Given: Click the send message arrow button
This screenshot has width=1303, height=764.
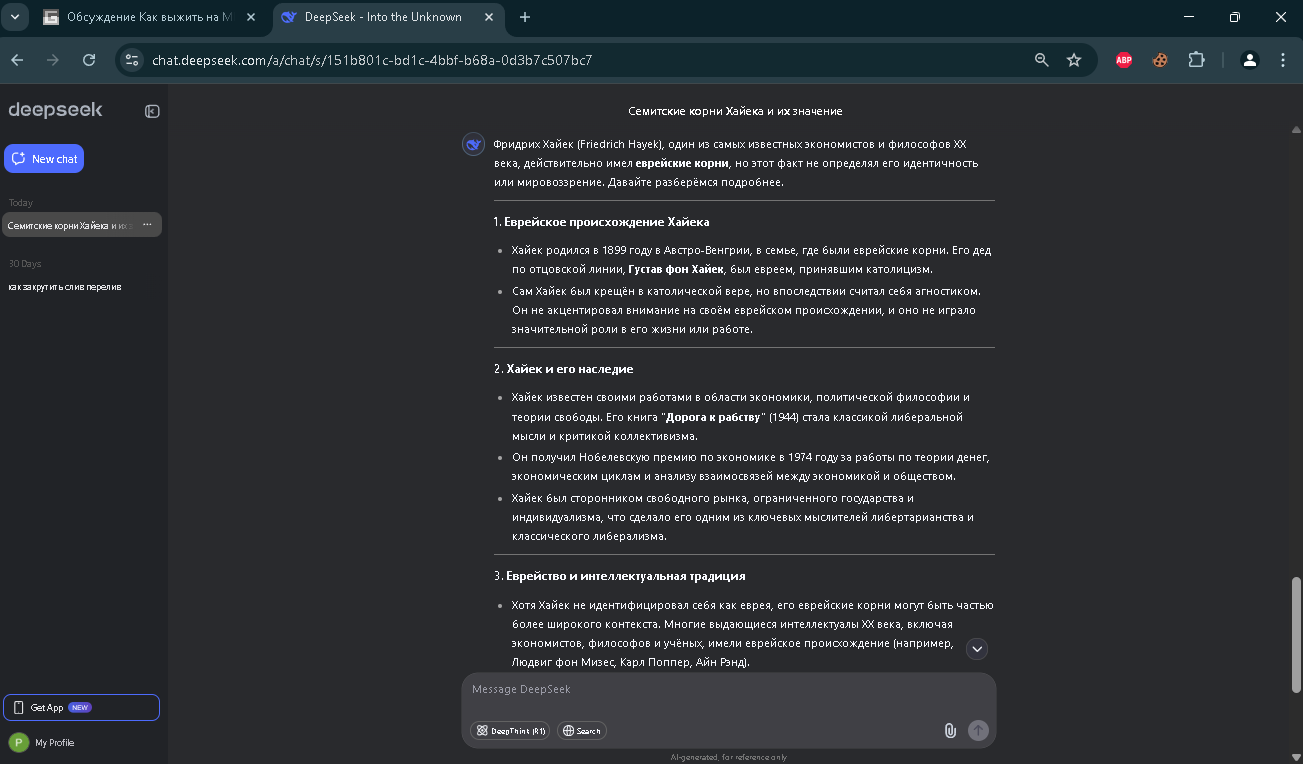Looking at the screenshot, I should tap(978, 730).
